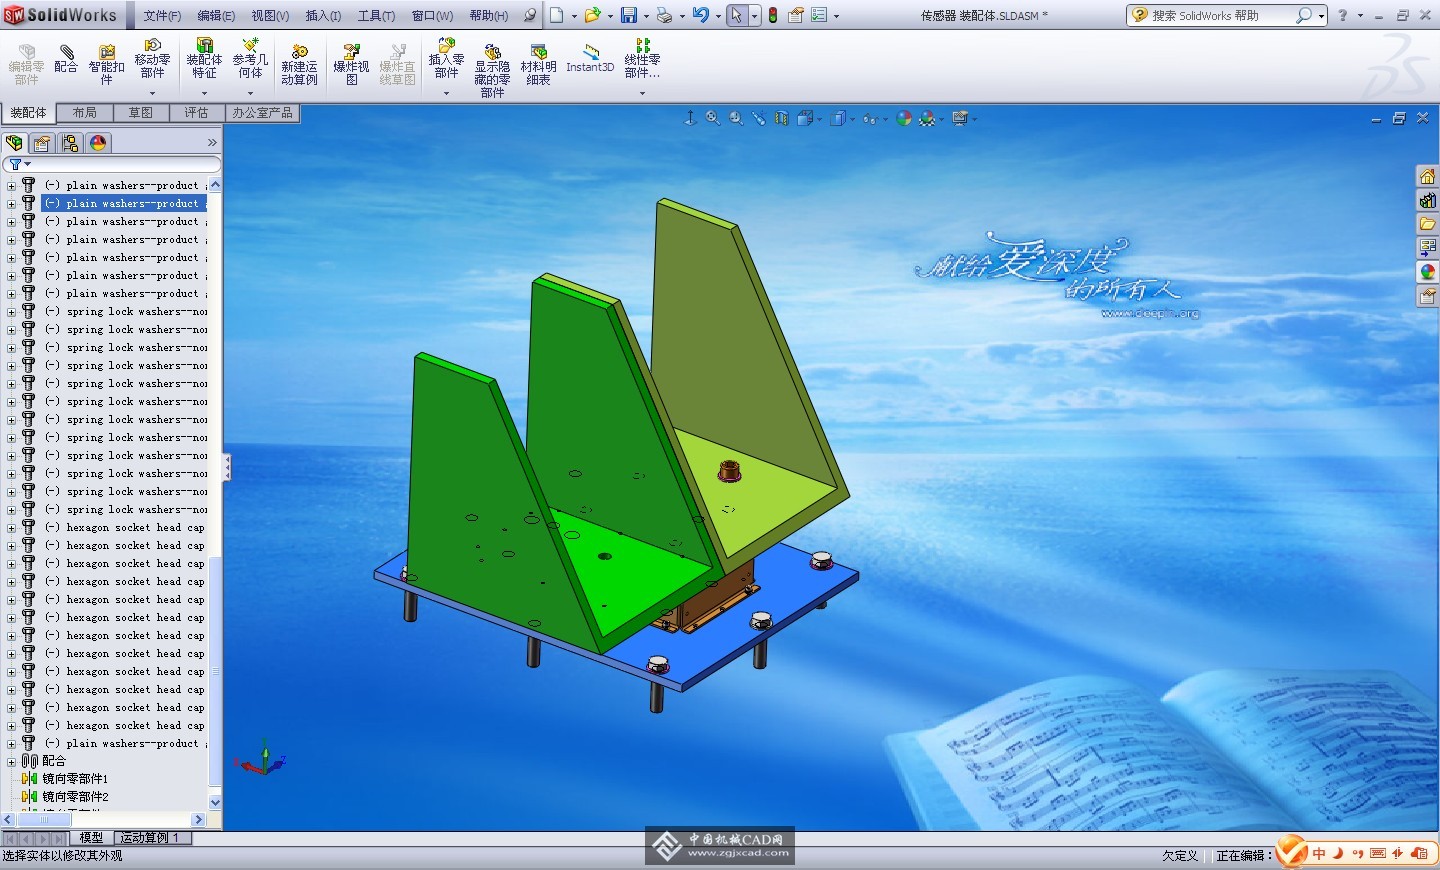Click Insert Components (插入零部件) icon
The height and width of the screenshot is (870, 1440).
(446, 58)
